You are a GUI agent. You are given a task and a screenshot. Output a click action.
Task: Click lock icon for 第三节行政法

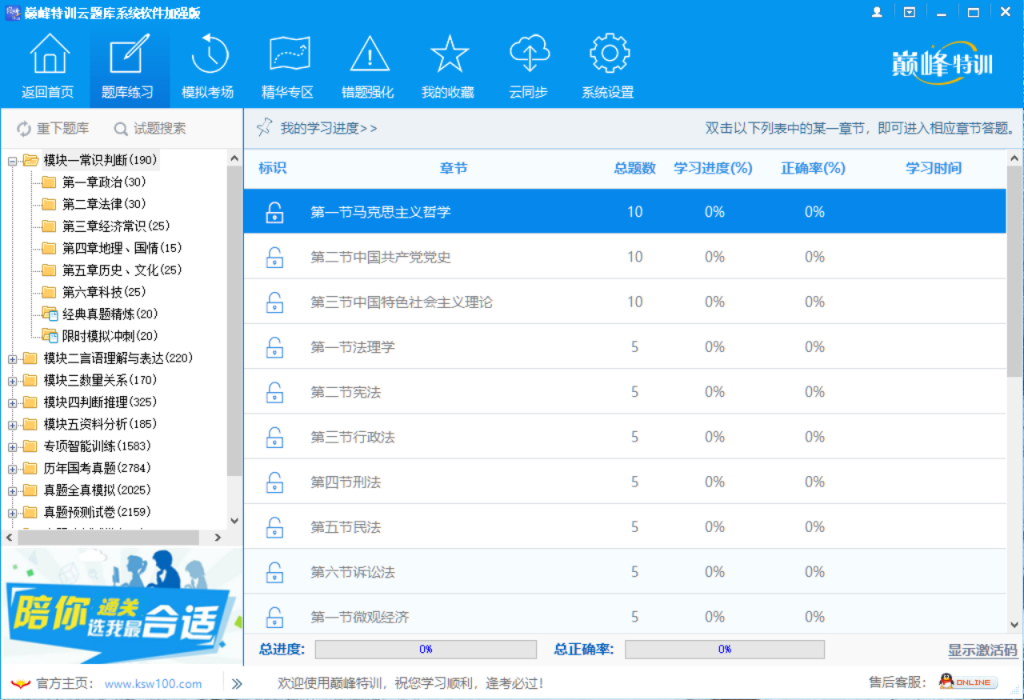coord(275,438)
